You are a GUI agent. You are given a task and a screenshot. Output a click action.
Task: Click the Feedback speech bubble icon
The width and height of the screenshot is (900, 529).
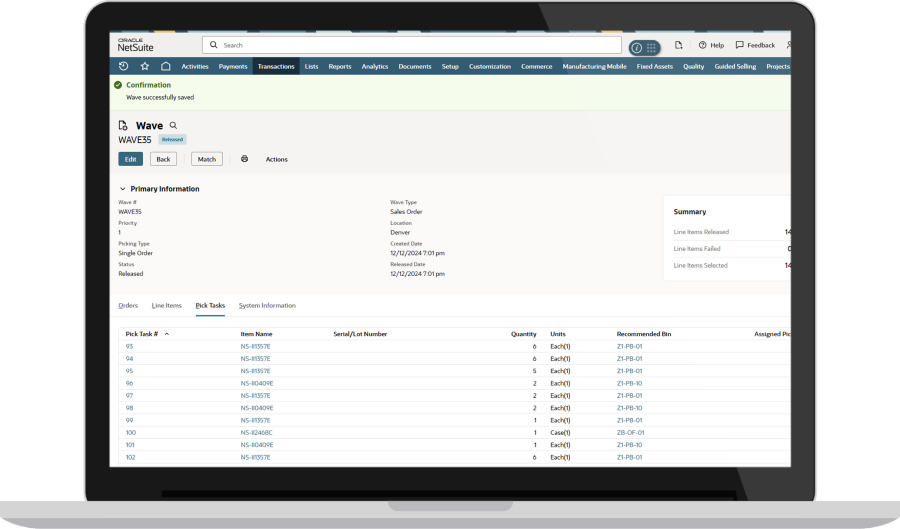740,45
